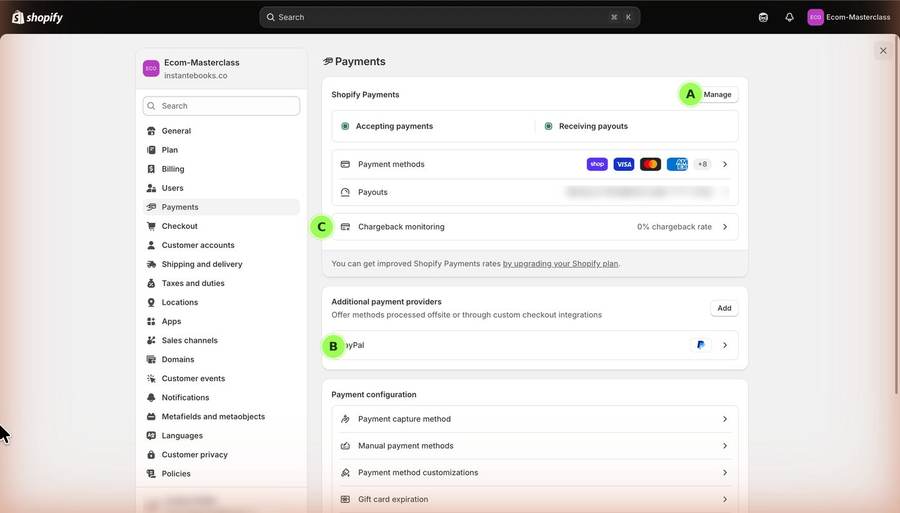Go to Domains settings
This screenshot has height=513, width=900.
pyautogui.click(x=221, y=359)
